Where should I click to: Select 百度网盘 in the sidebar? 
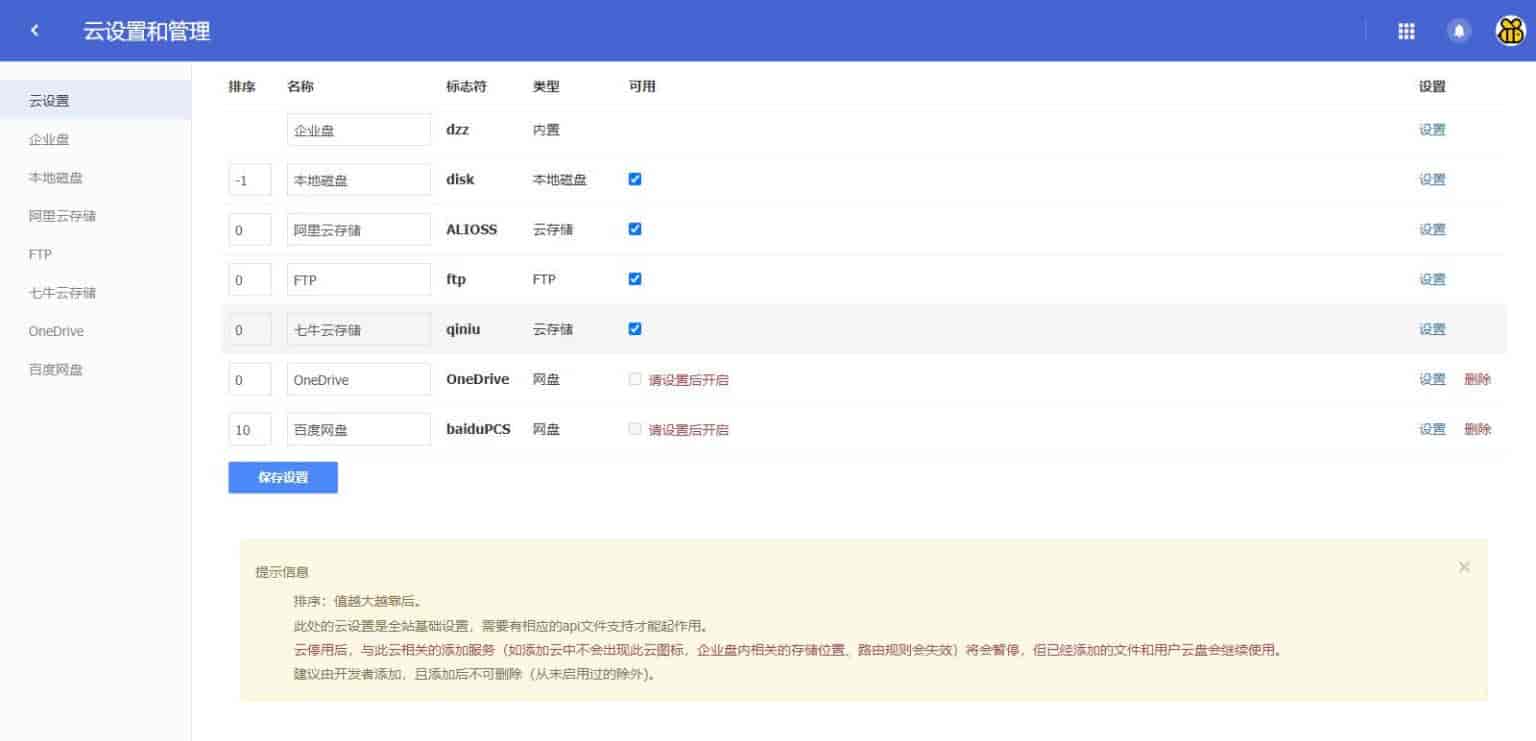coord(56,369)
